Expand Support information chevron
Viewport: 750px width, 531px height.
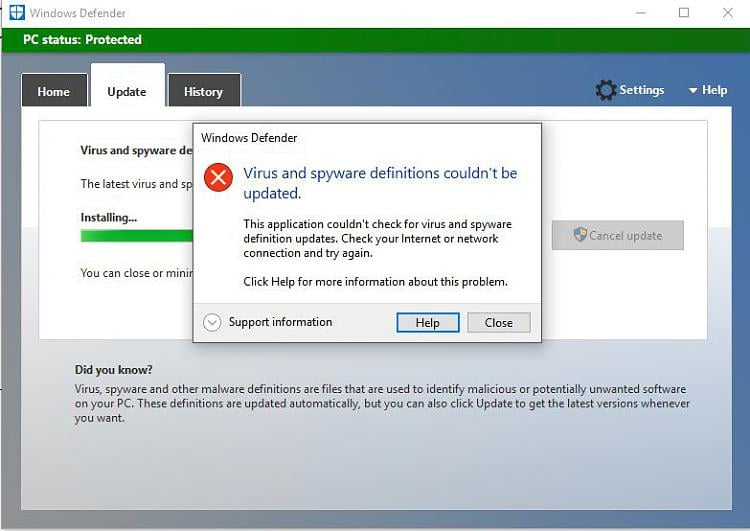211,322
